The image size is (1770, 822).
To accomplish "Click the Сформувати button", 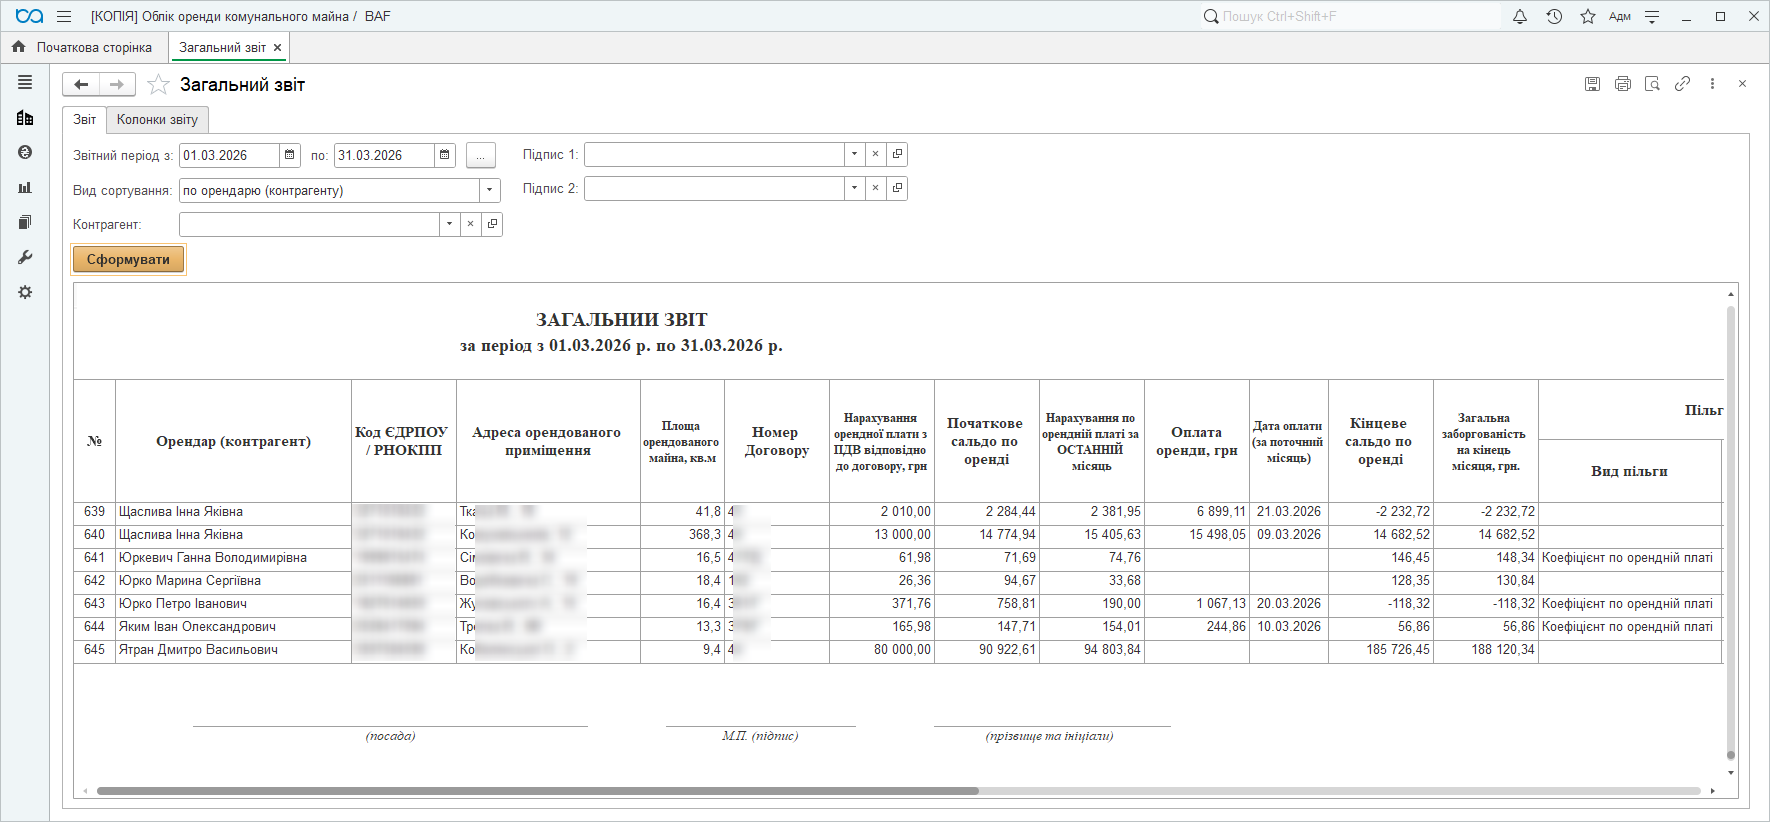I will (128, 259).
